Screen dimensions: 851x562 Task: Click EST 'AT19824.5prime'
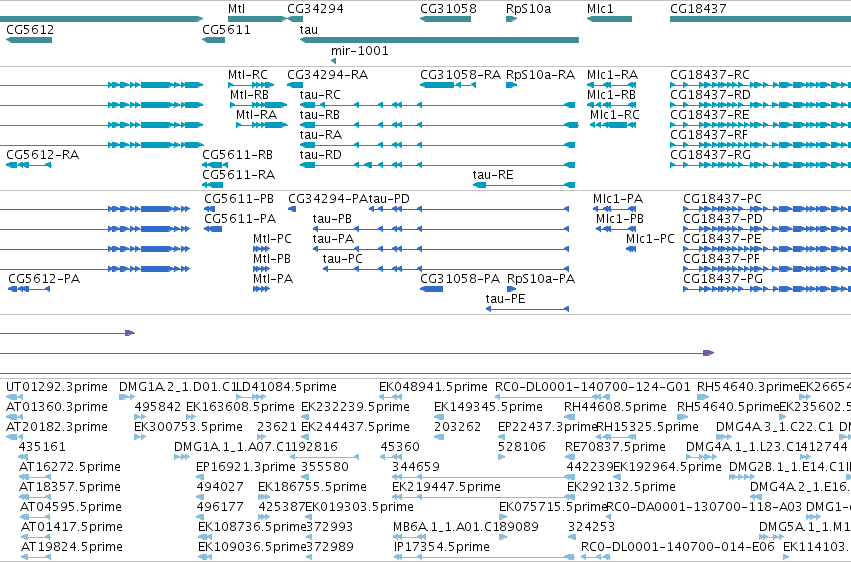click(x=72, y=546)
